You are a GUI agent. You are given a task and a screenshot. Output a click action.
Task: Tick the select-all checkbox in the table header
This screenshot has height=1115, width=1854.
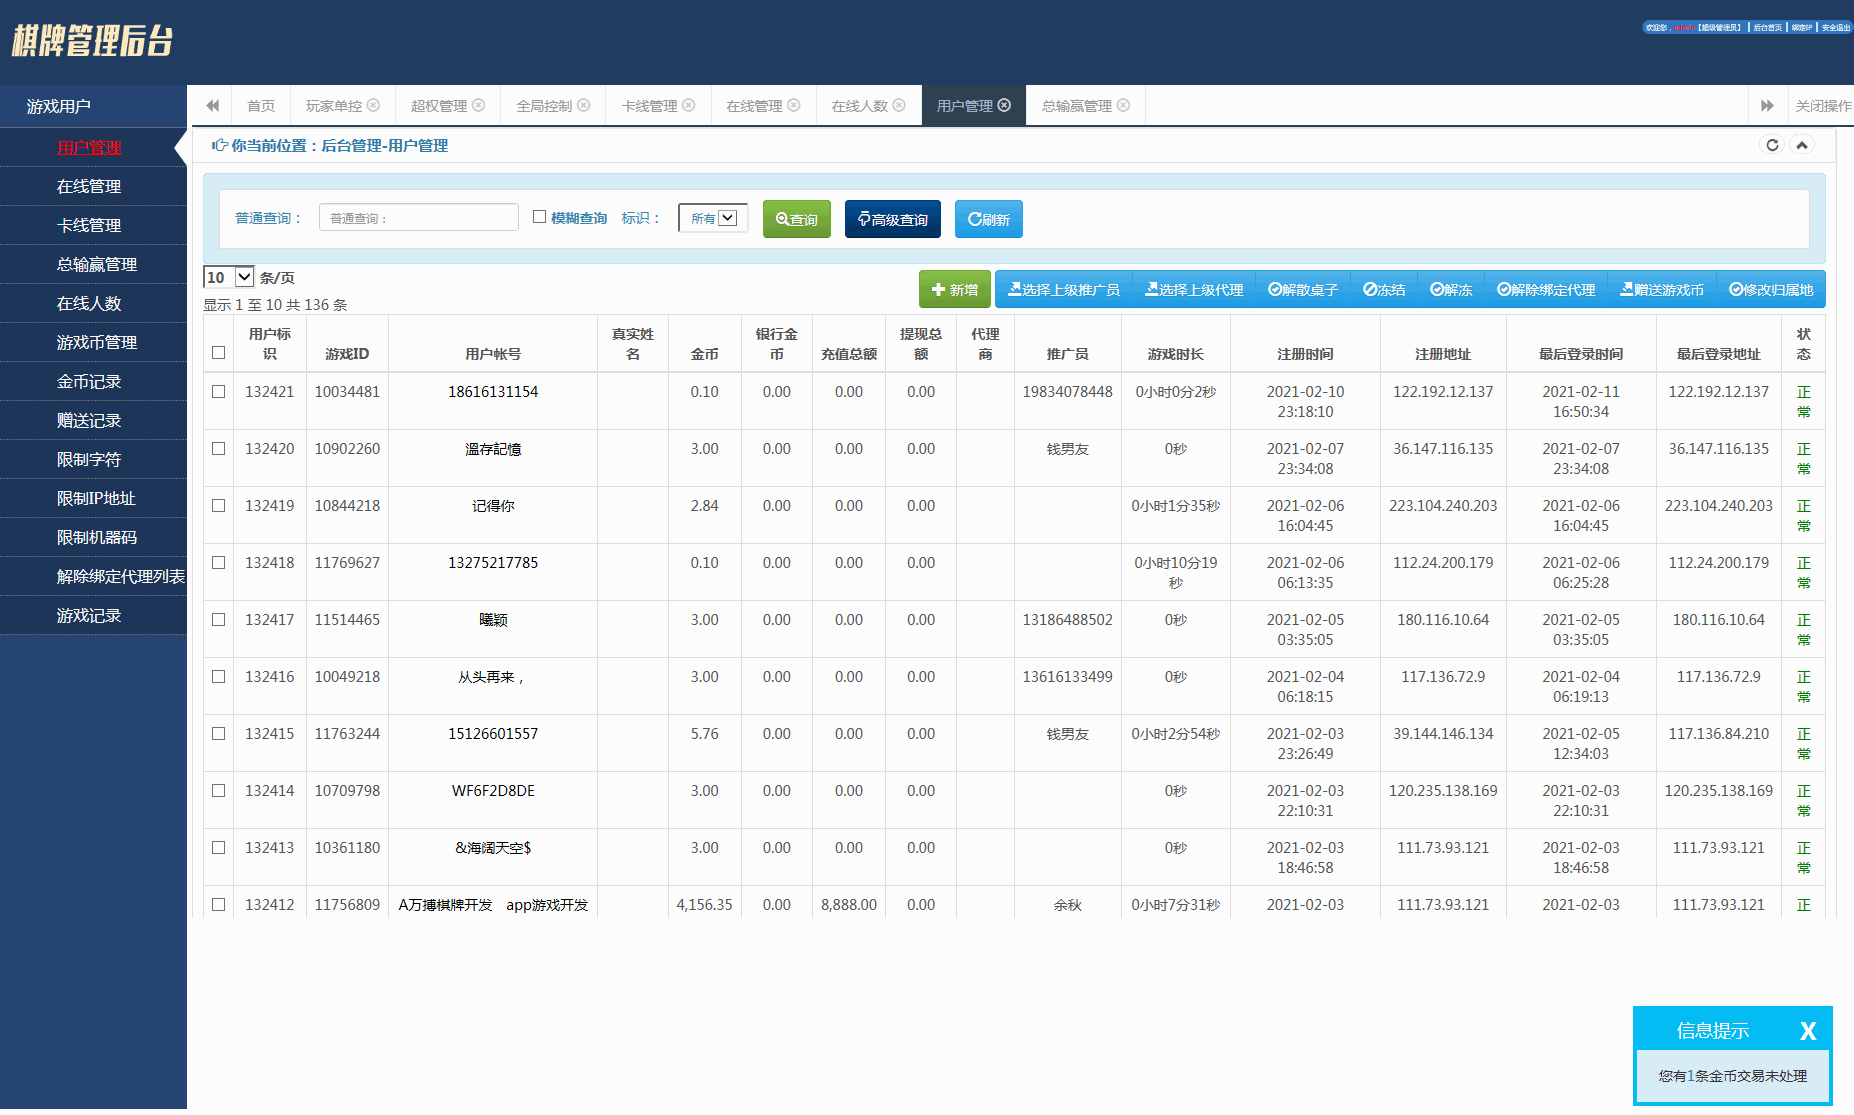219,353
